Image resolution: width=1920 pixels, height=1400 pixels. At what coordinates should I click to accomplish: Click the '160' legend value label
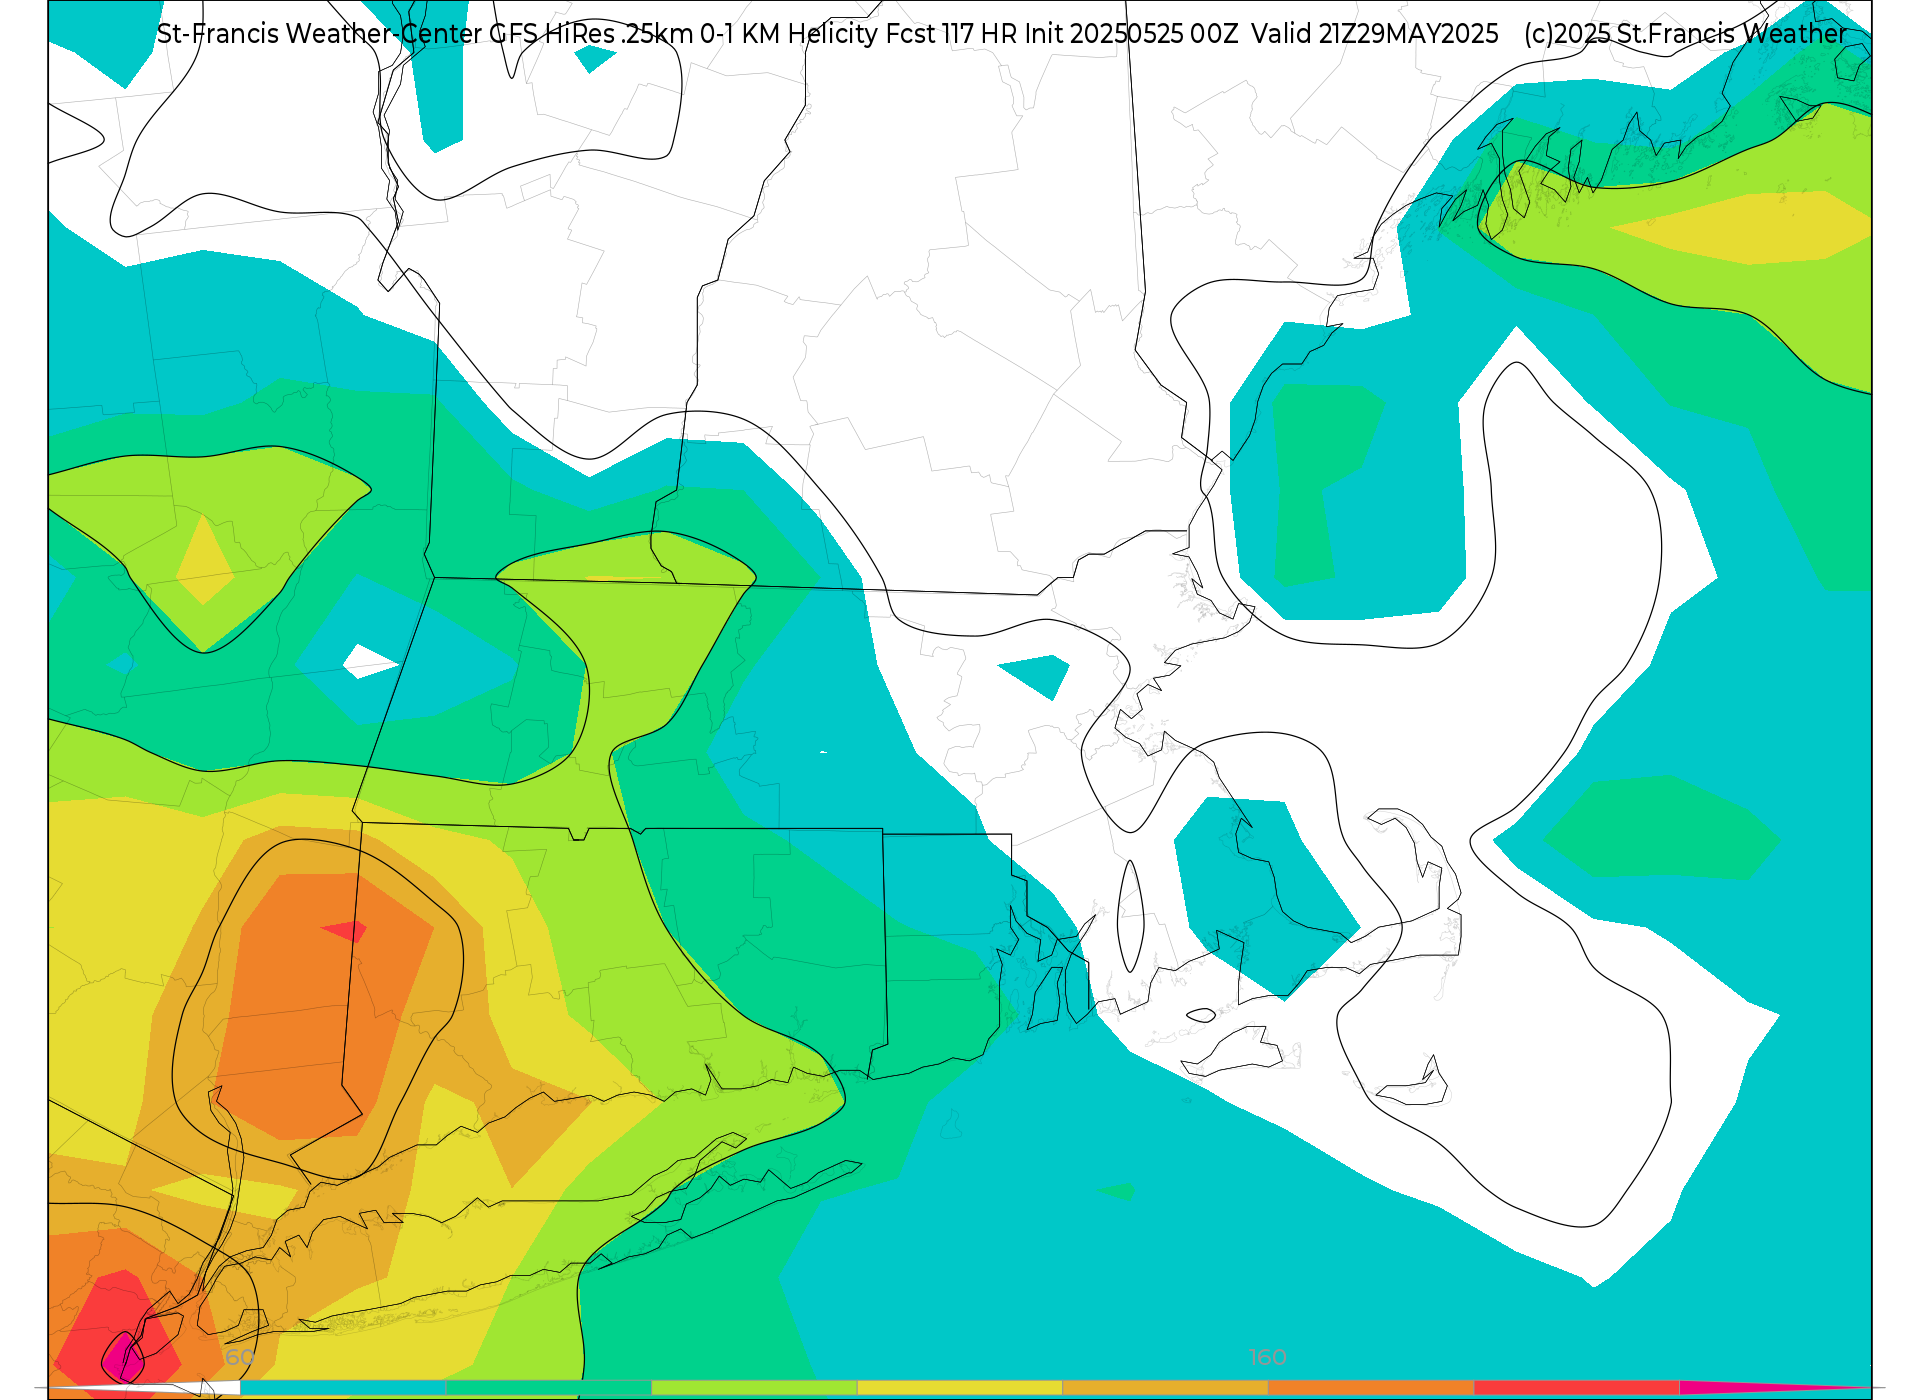coord(1268,1358)
